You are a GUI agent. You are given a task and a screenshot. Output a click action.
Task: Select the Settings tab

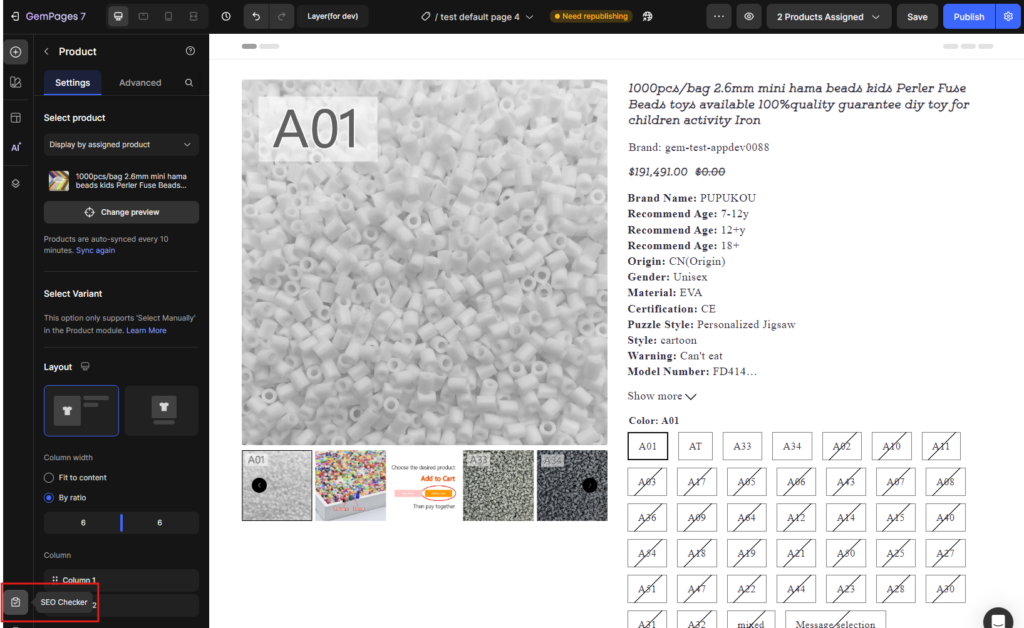click(x=72, y=83)
